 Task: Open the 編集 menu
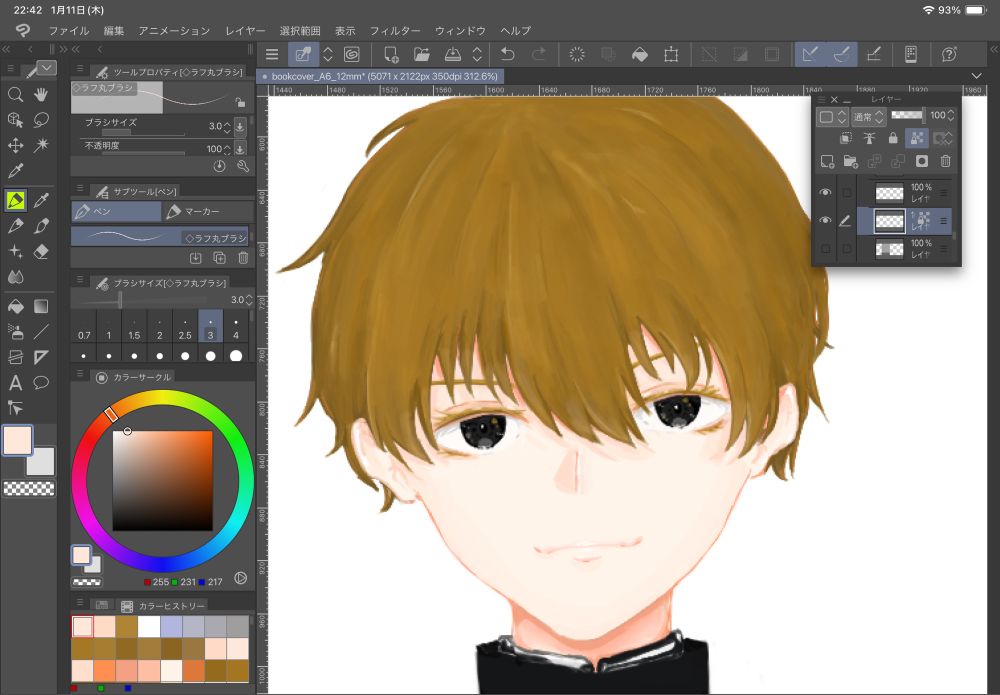(x=114, y=31)
